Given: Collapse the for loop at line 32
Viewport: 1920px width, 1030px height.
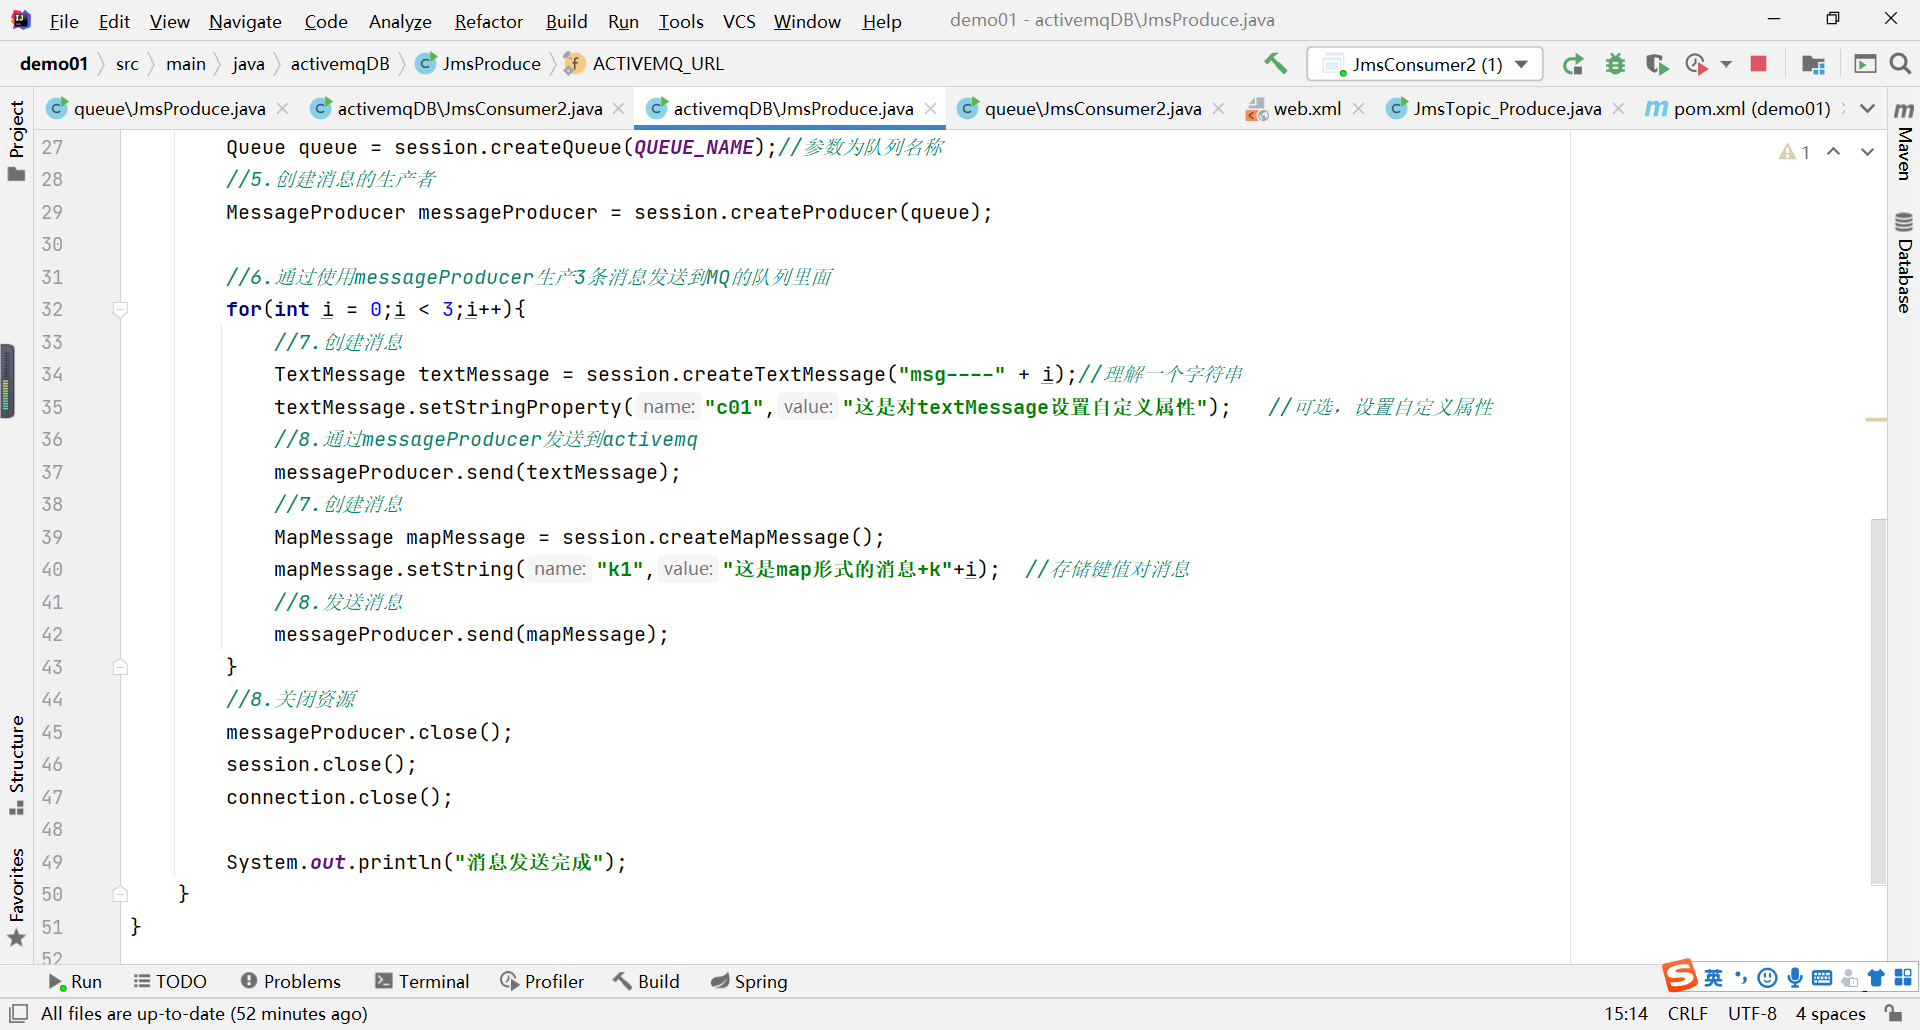Looking at the screenshot, I should [120, 310].
